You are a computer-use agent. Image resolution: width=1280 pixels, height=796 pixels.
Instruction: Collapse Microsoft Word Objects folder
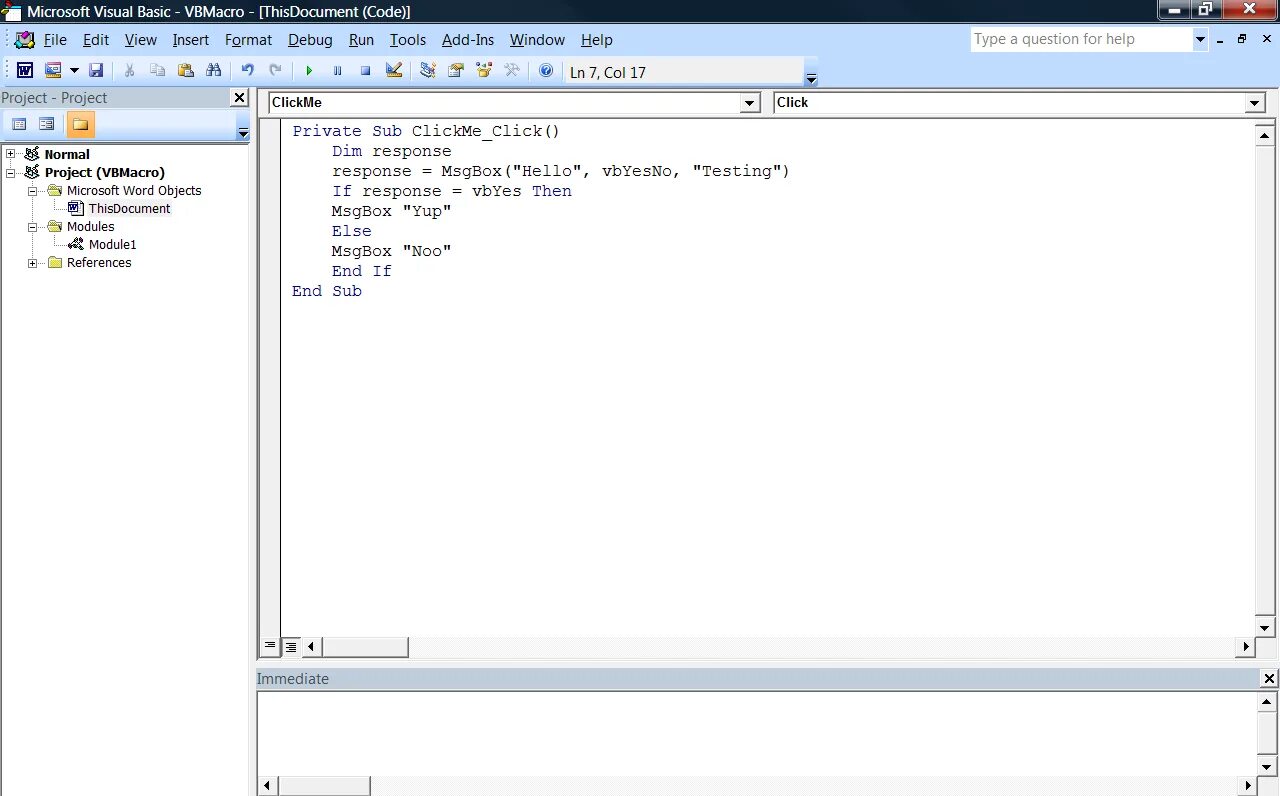click(32, 190)
